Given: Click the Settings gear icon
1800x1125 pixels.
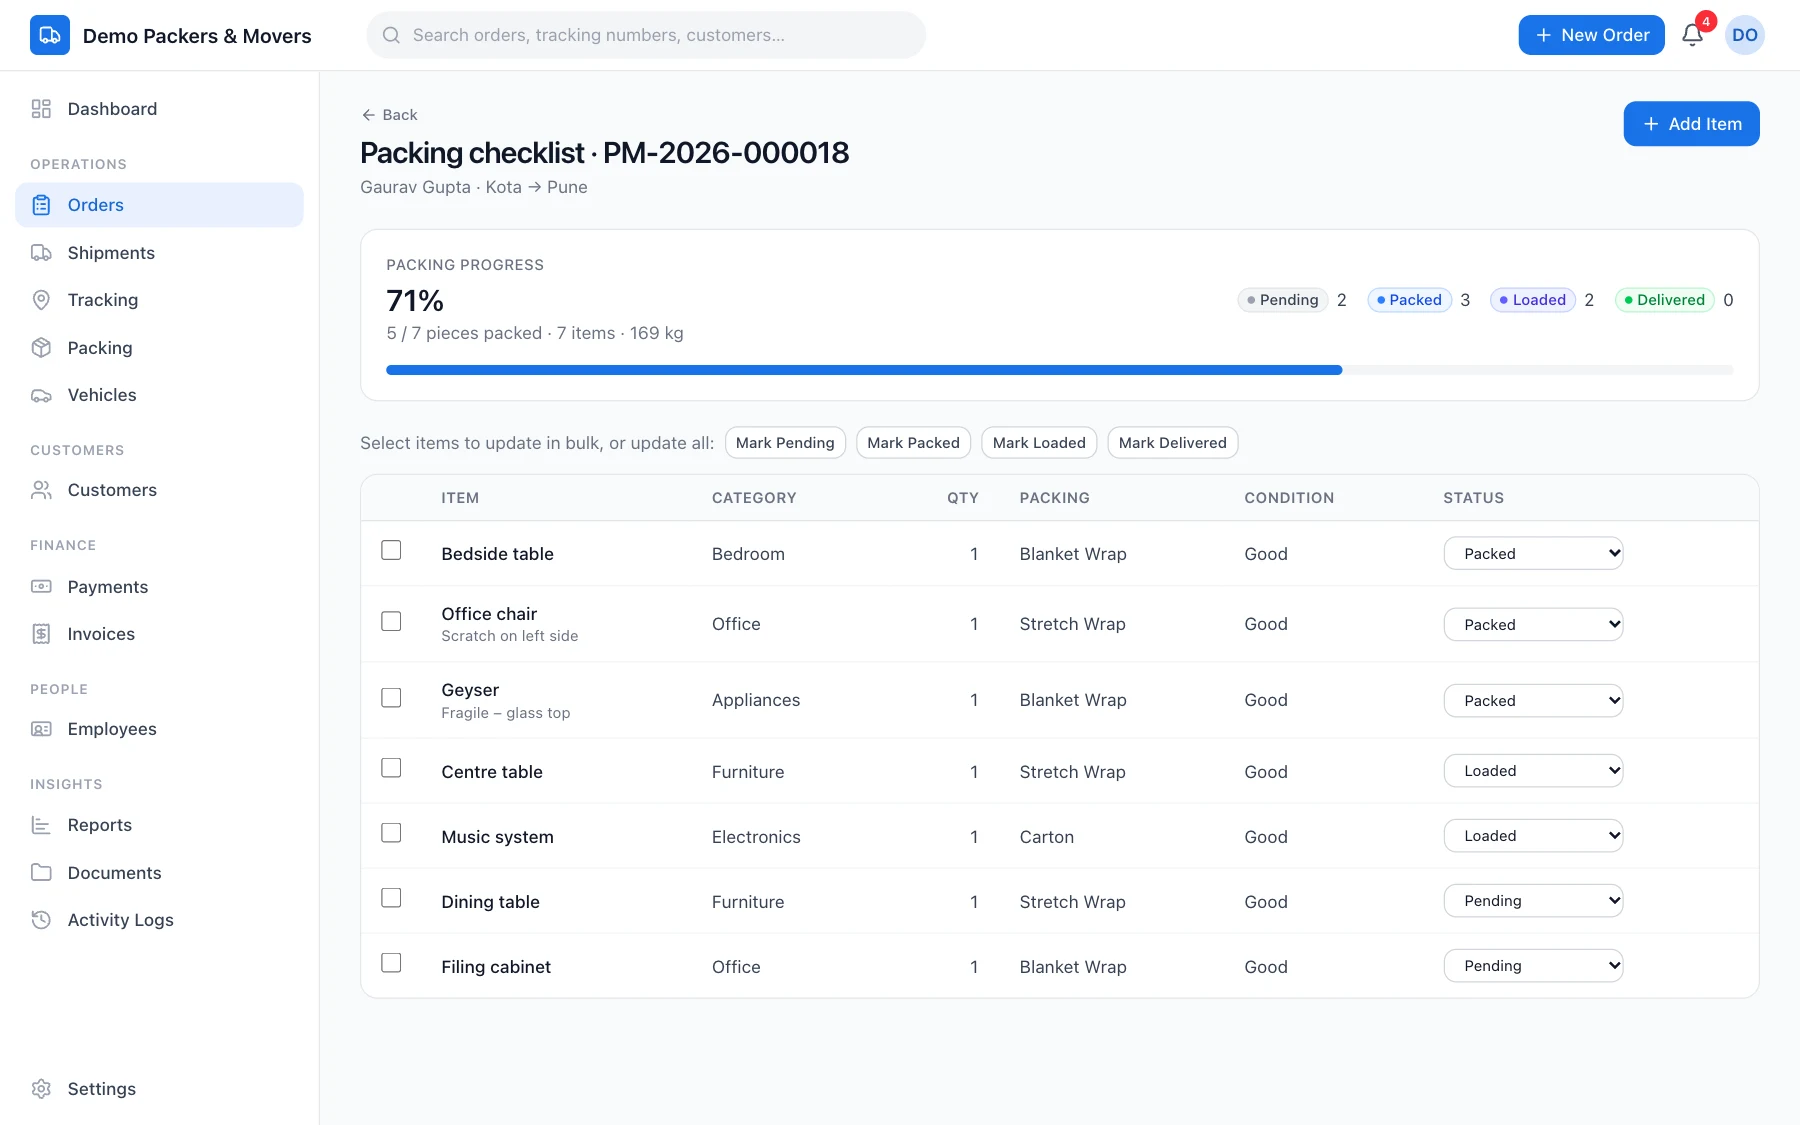Looking at the screenshot, I should click(41, 1089).
